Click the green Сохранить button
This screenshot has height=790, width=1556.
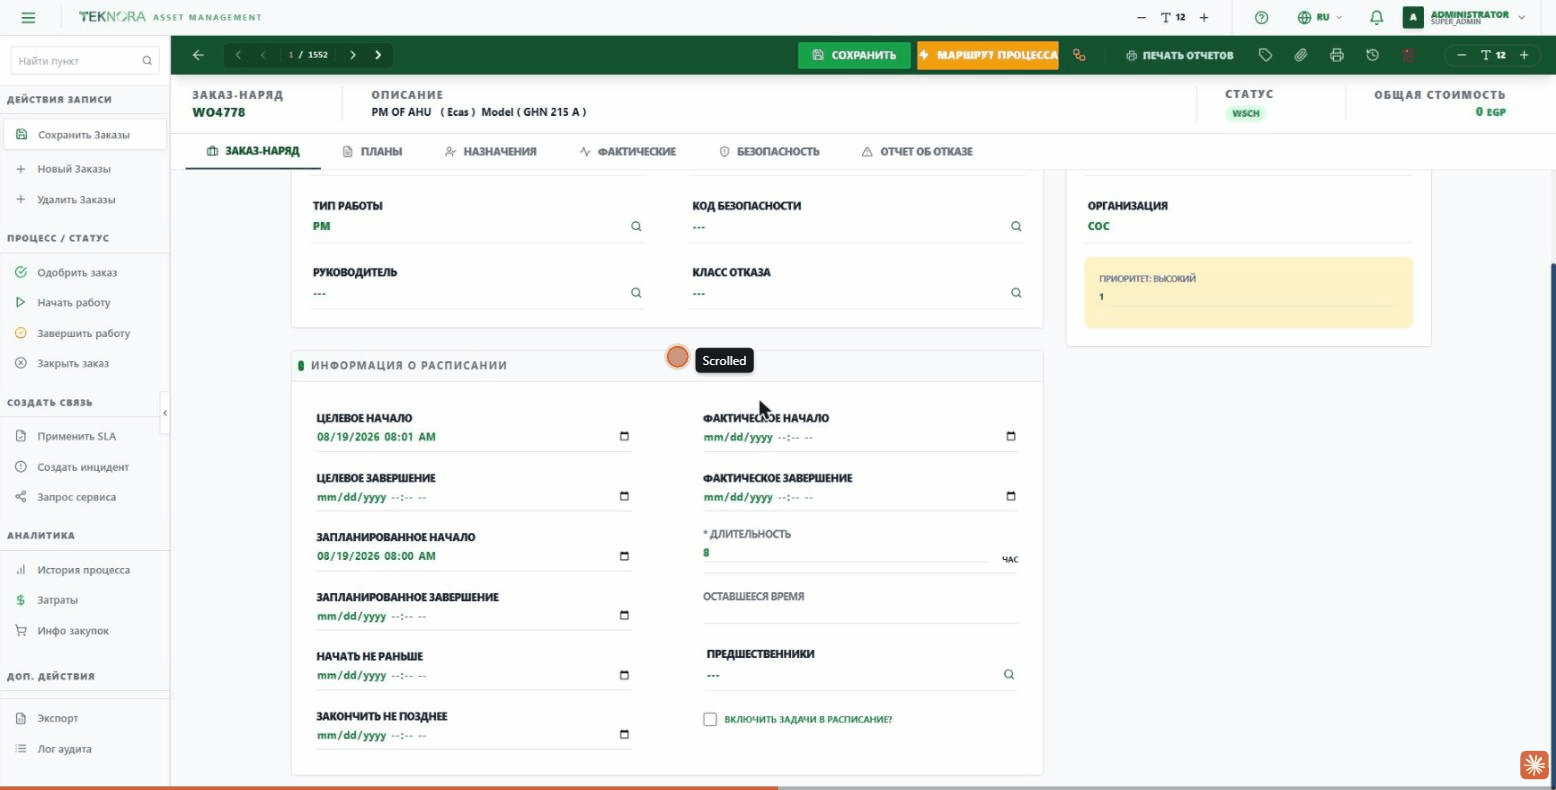[854, 55]
